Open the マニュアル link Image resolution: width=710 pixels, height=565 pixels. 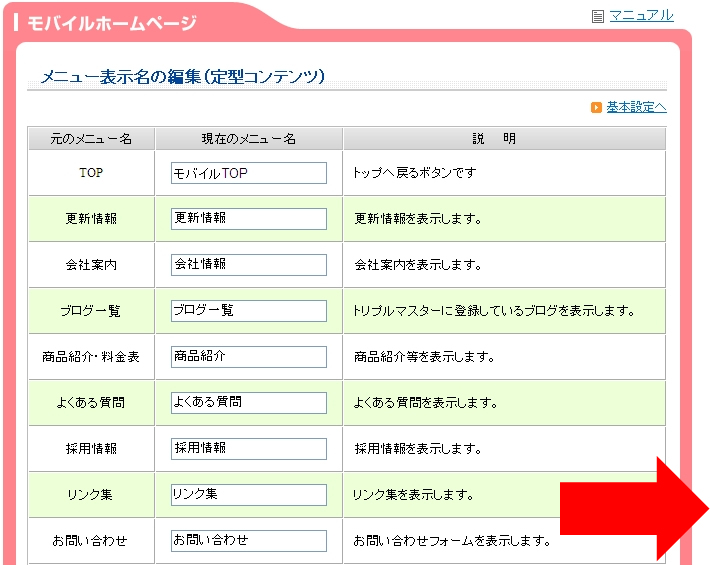tap(641, 16)
